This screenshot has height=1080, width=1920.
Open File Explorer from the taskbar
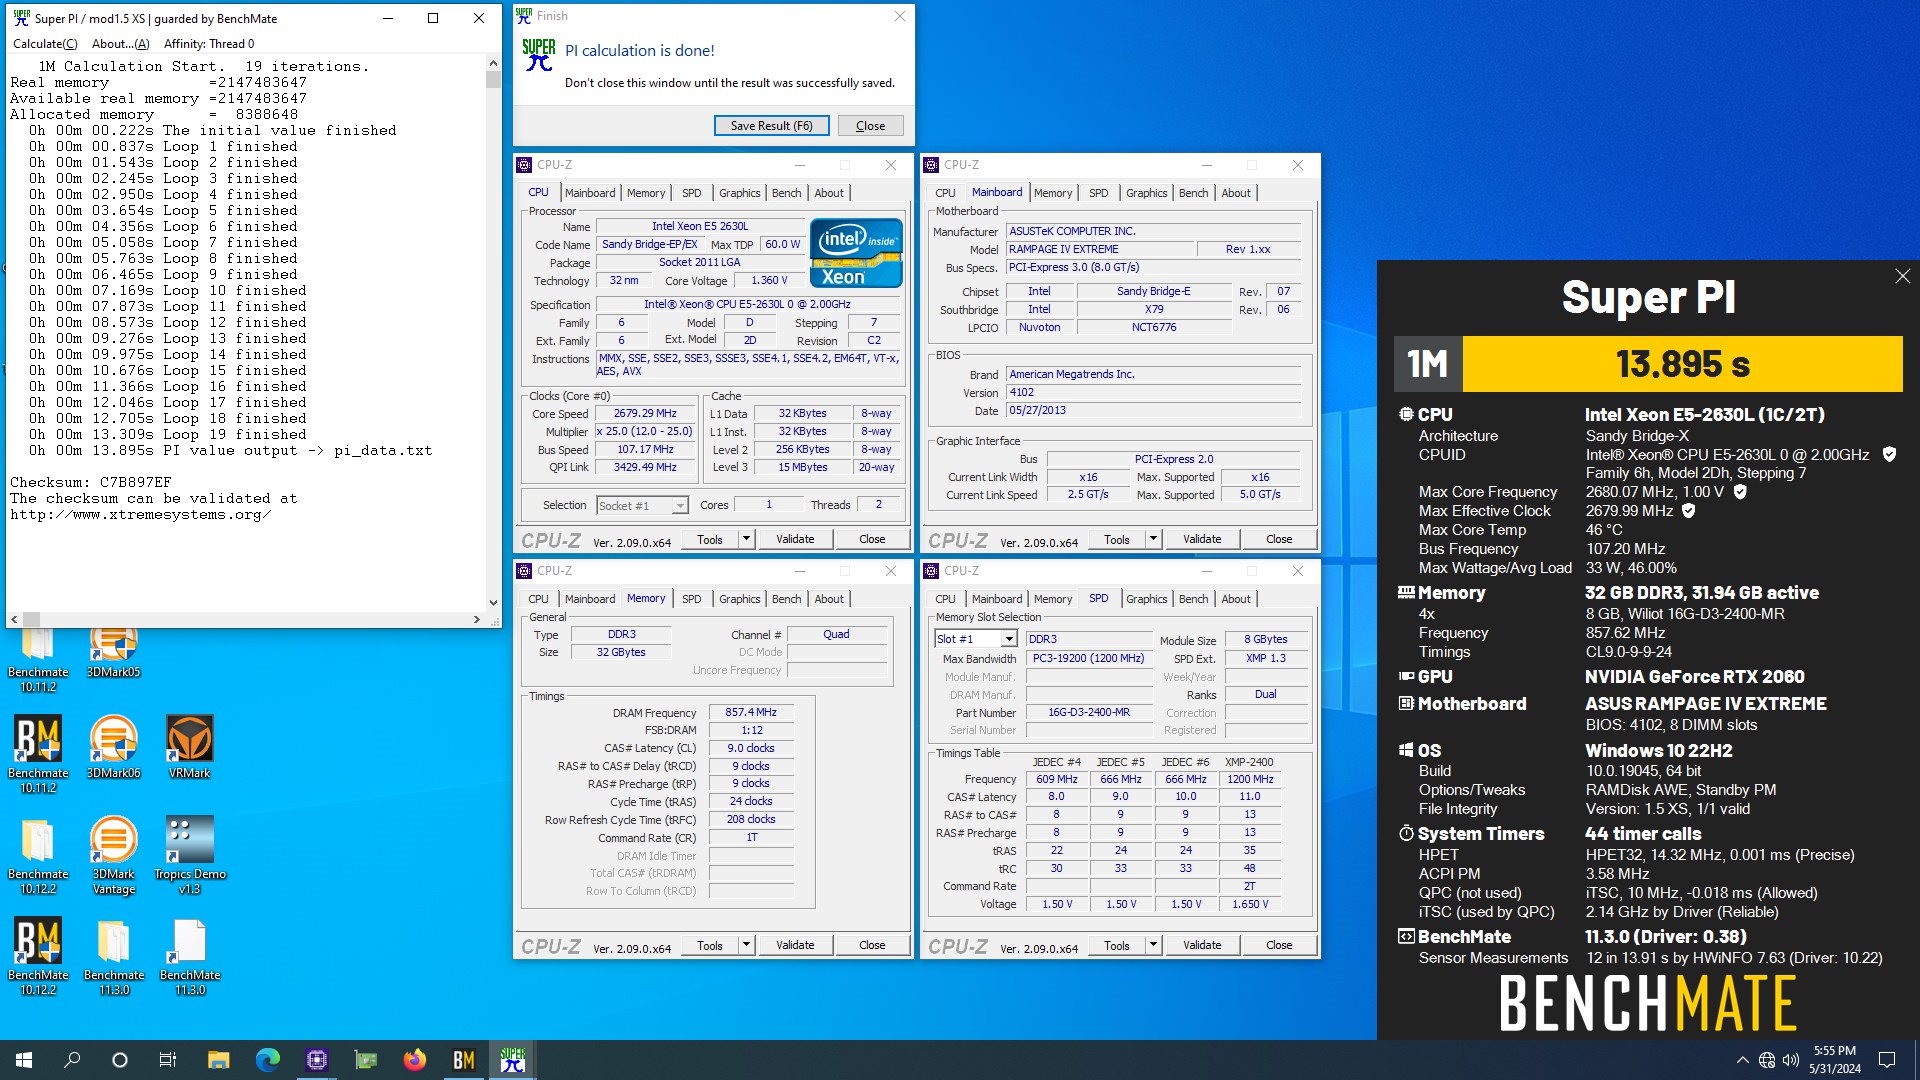tap(218, 1060)
